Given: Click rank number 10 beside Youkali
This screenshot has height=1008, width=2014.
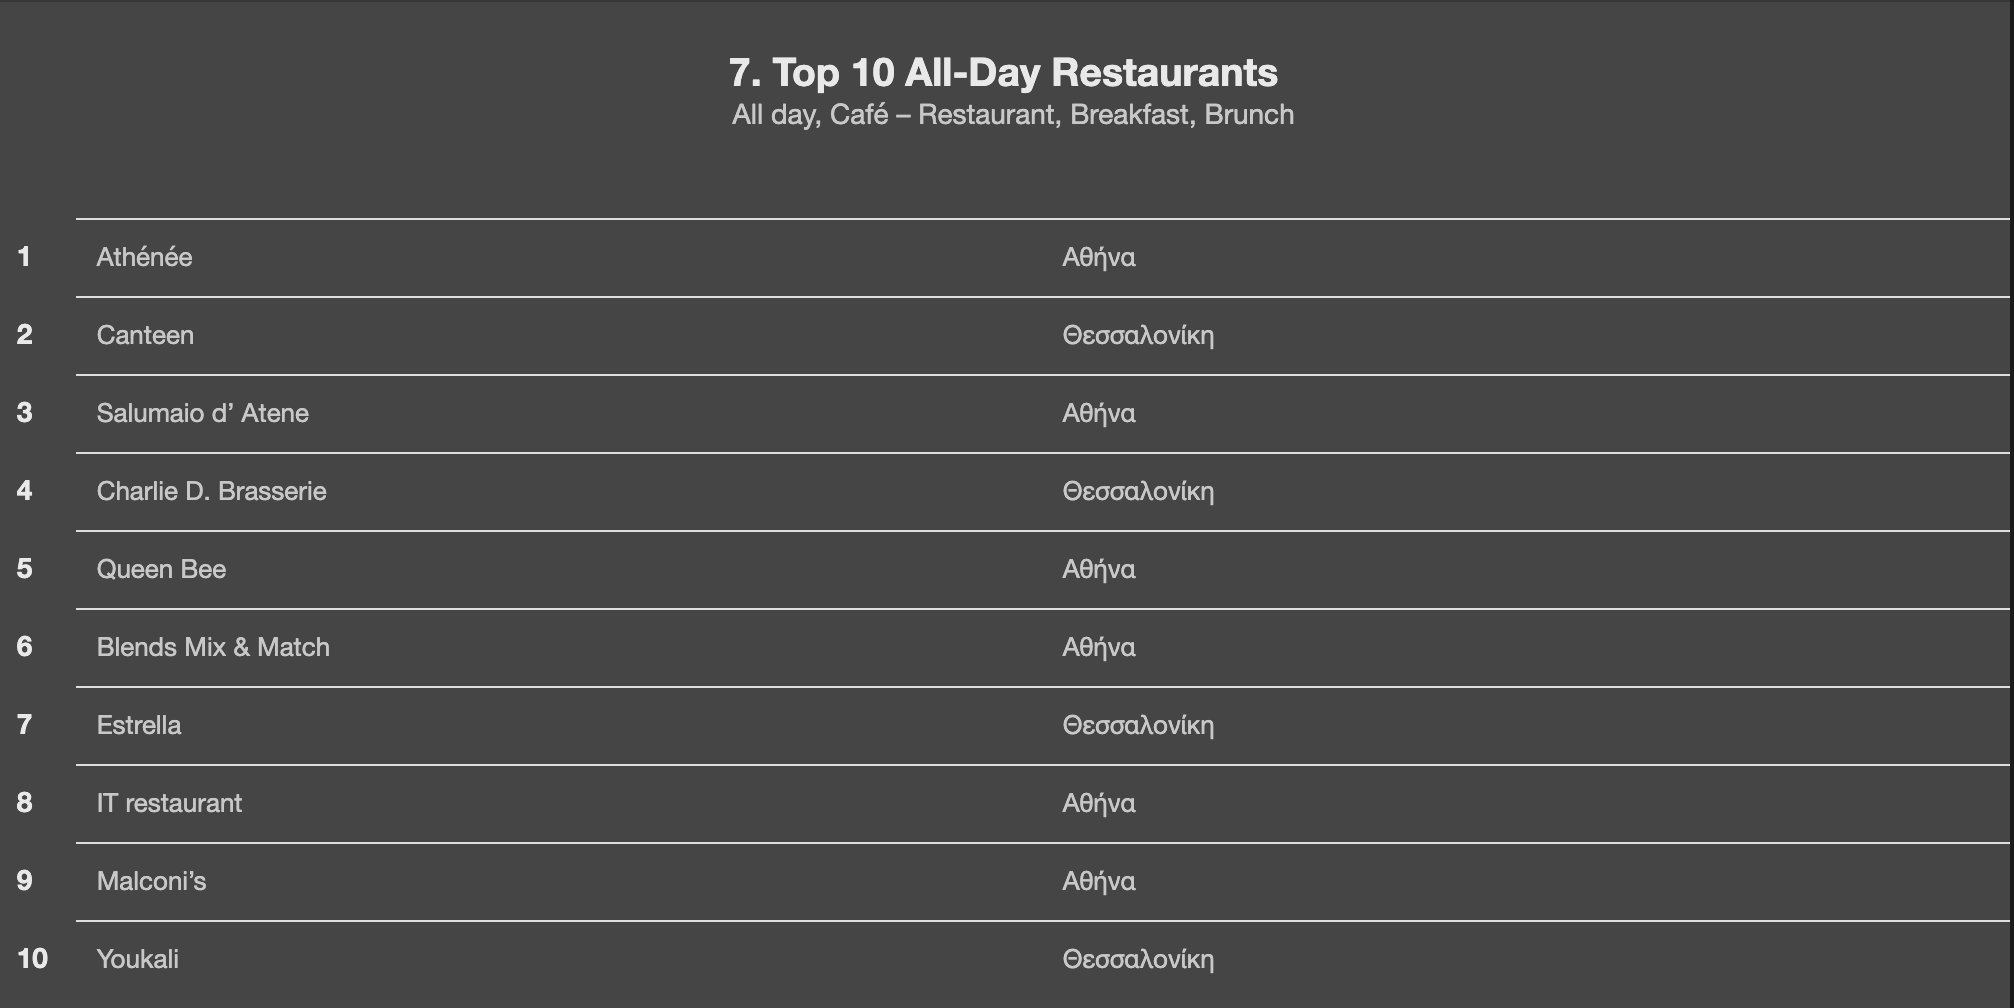Looking at the screenshot, I should 32,959.
